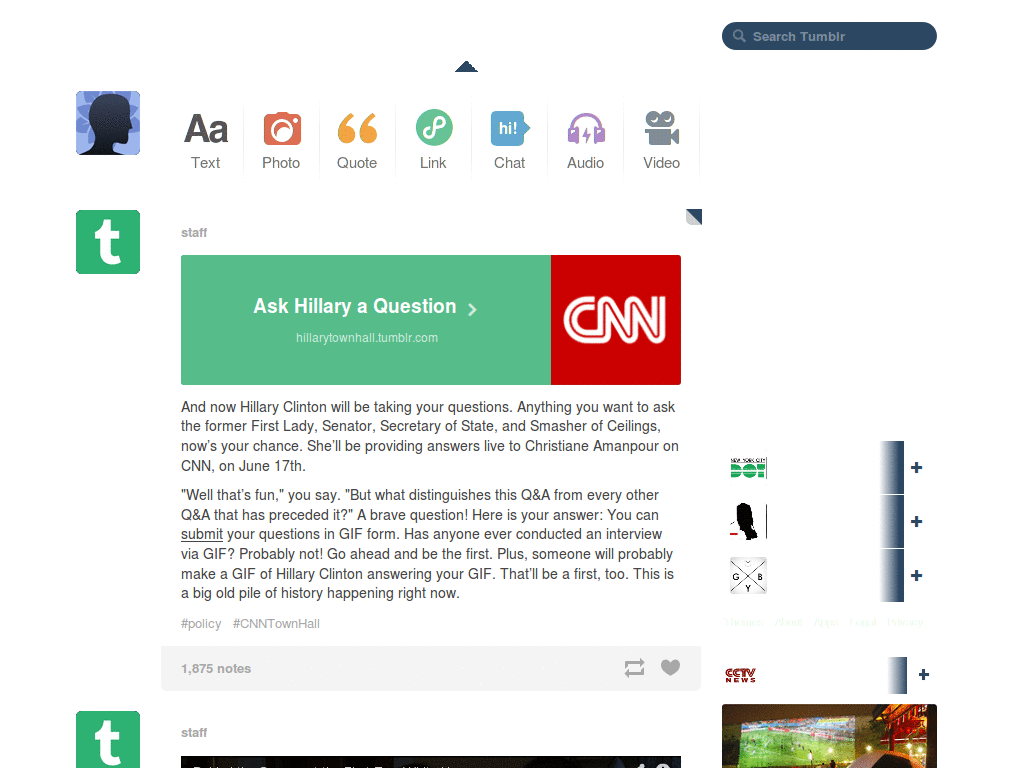This screenshot has height=768, width=1024.
Task: Open the faint Themes footer link
Action: 743,622
